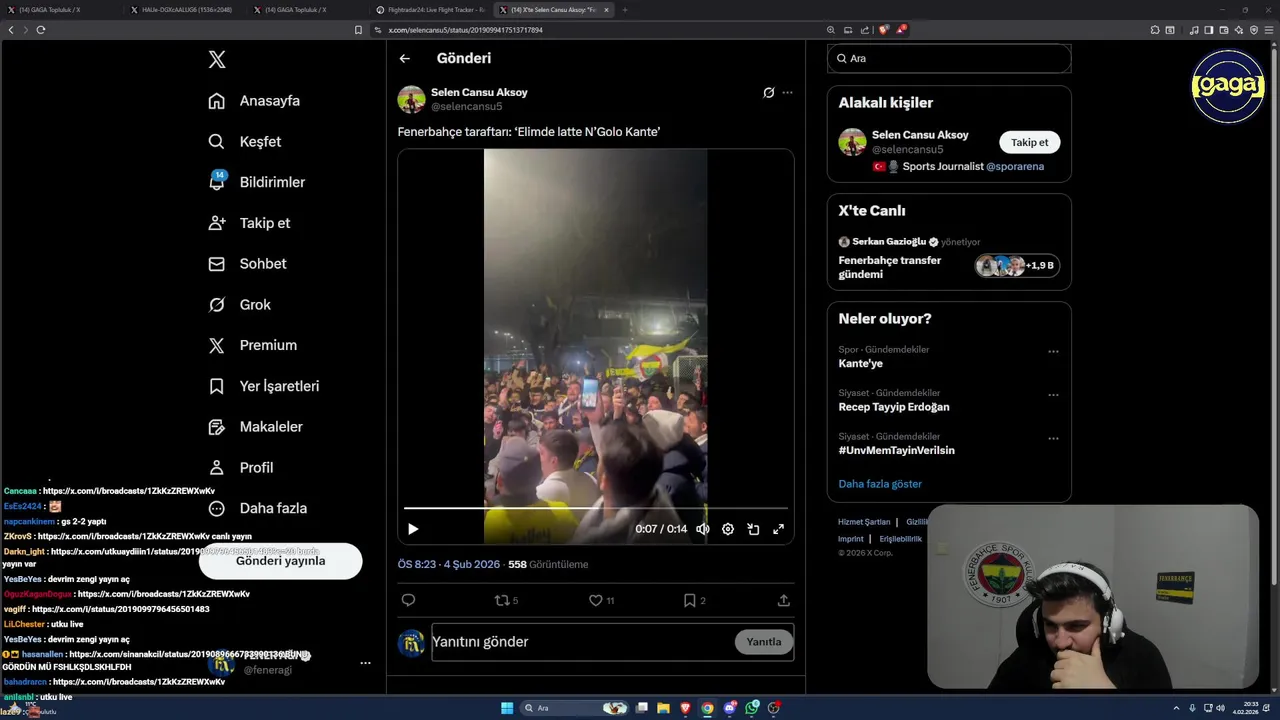Switch to the Flightradar24 browser tab
Viewport: 1280px width, 720px height.
(x=431, y=10)
